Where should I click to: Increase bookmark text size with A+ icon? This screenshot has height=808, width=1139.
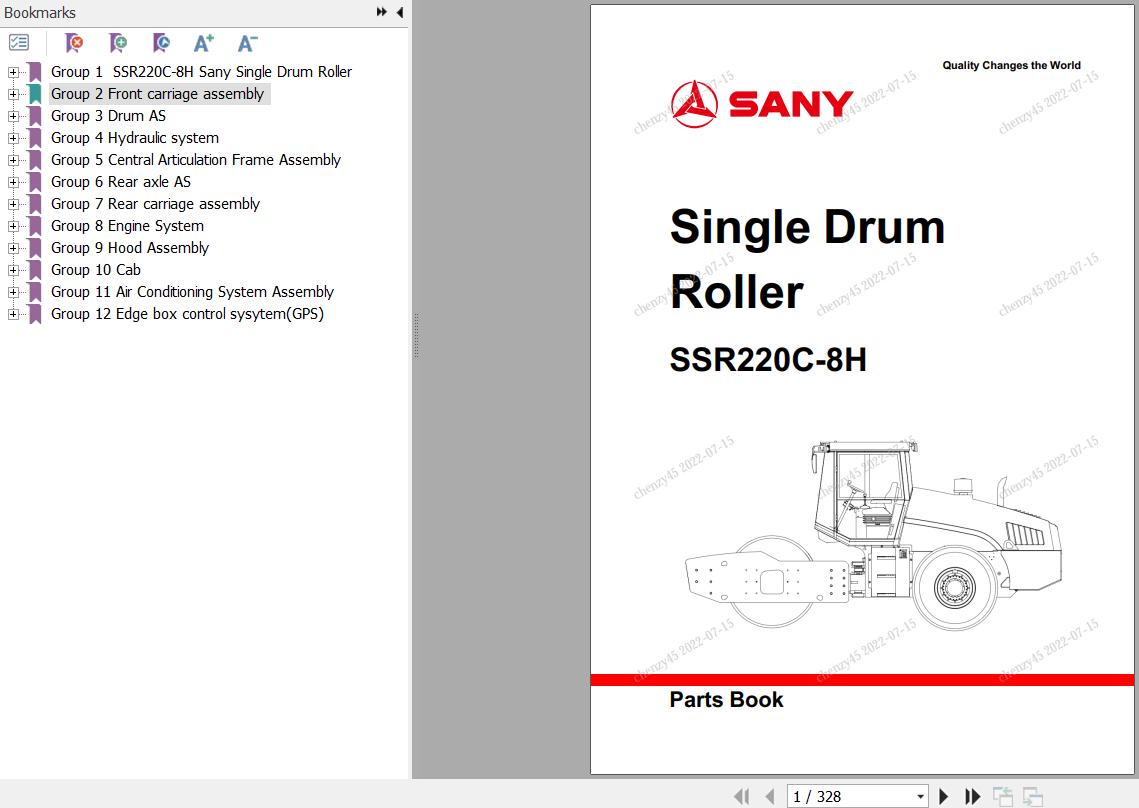coord(203,43)
